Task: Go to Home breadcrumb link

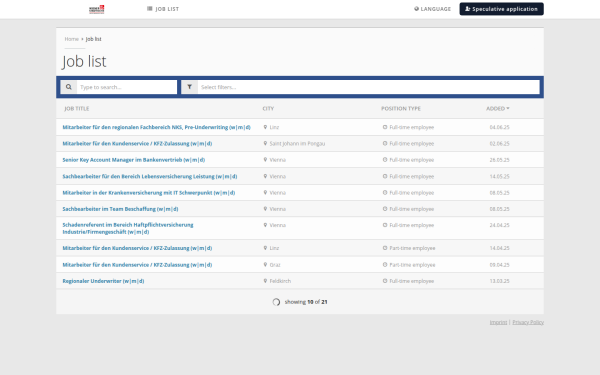Action: click(x=72, y=39)
